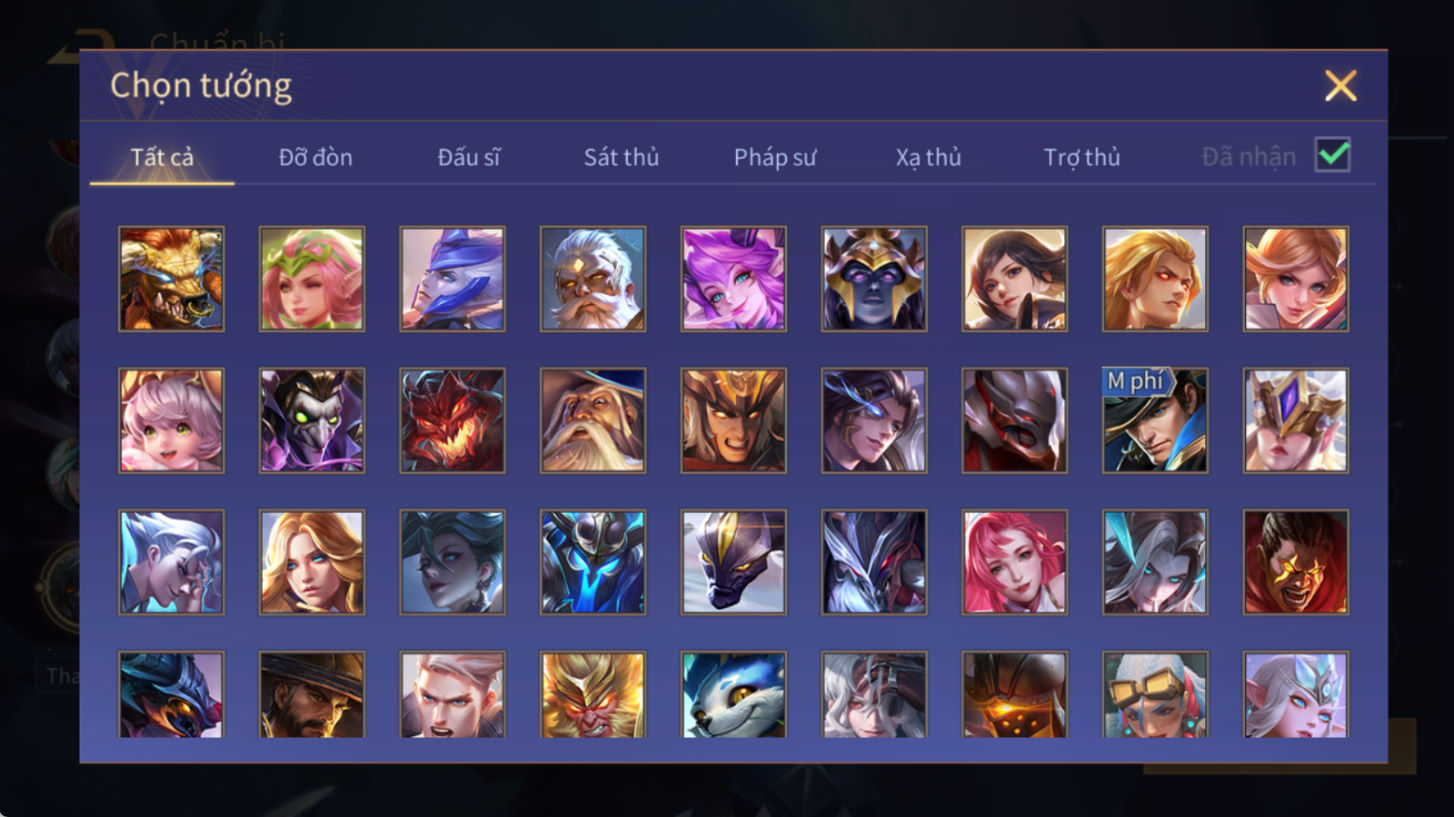Select the Tất cả tab
The width and height of the screenshot is (1454, 817).
162,157
